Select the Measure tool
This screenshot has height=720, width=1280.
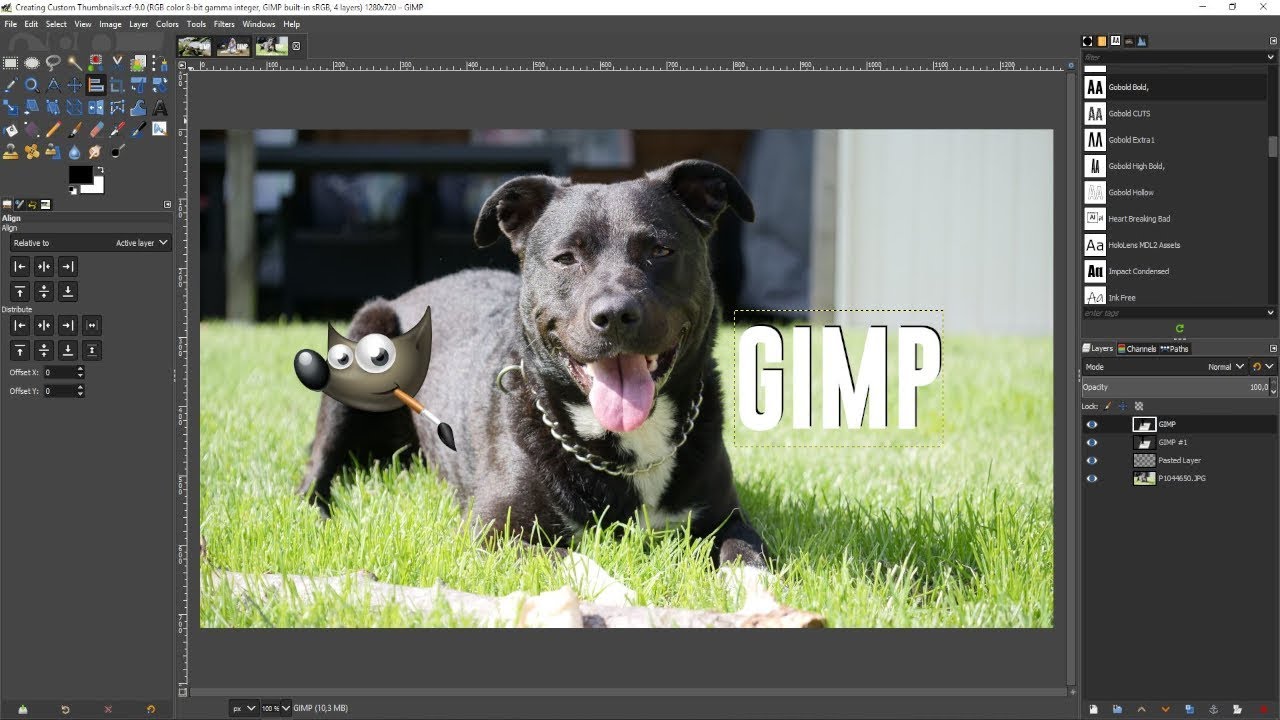(53, 85)
